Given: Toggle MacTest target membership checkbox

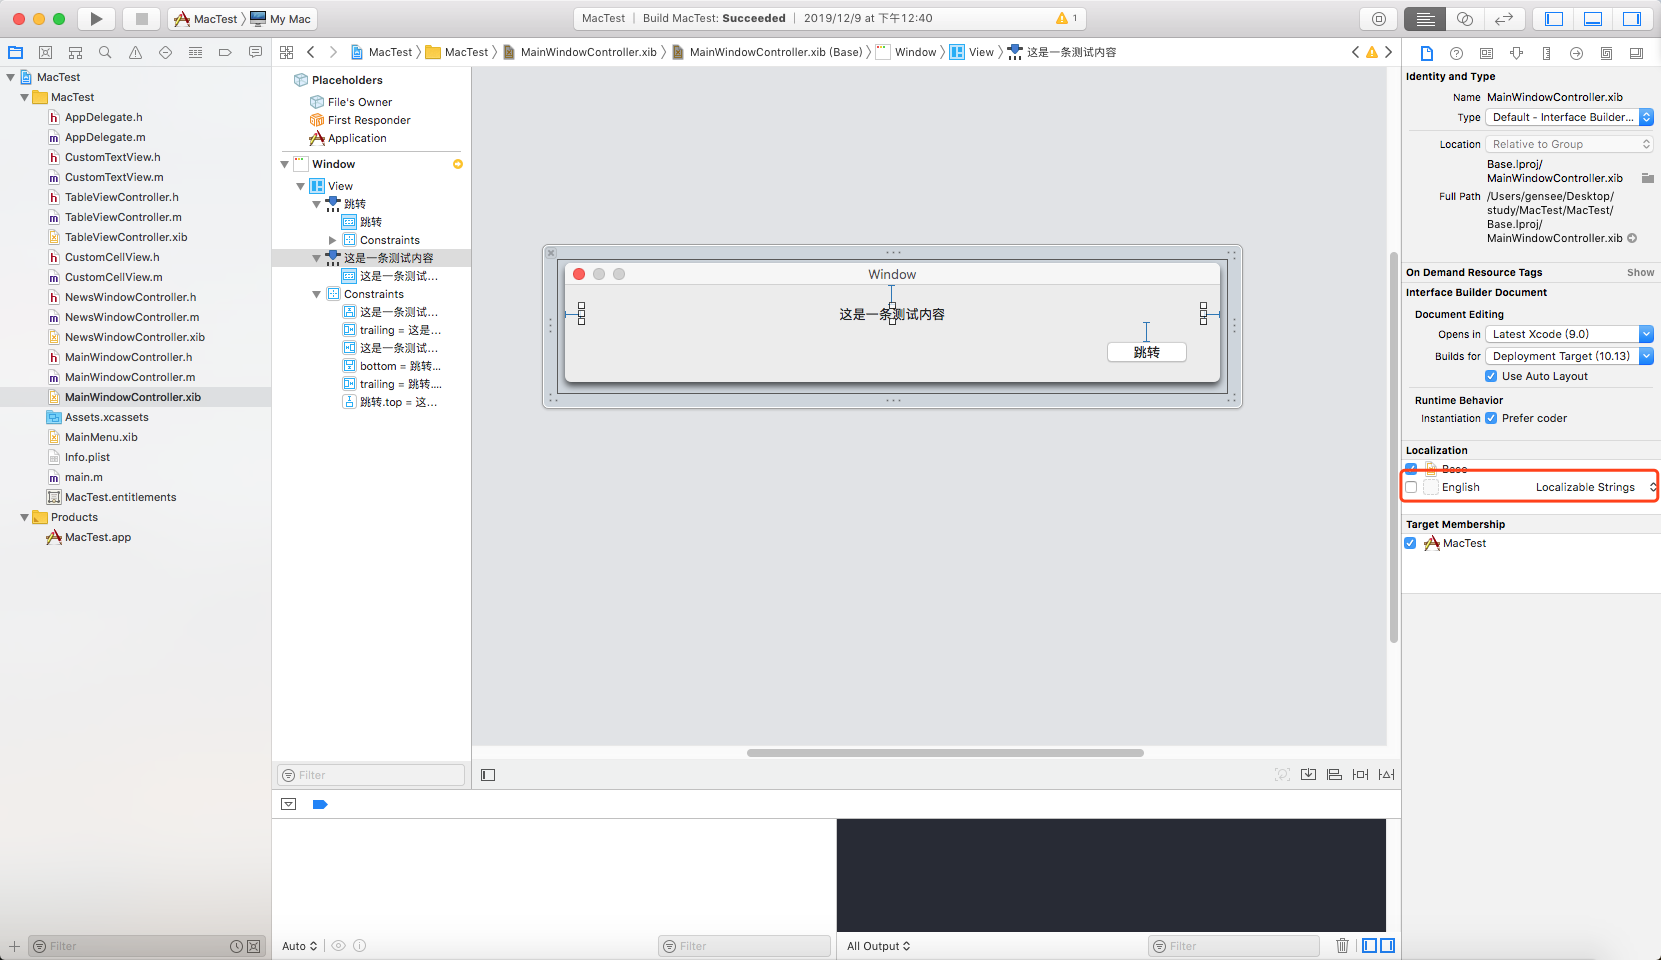Looking at the screenshot, I should pyautogui.click(x=1410, y=543).
